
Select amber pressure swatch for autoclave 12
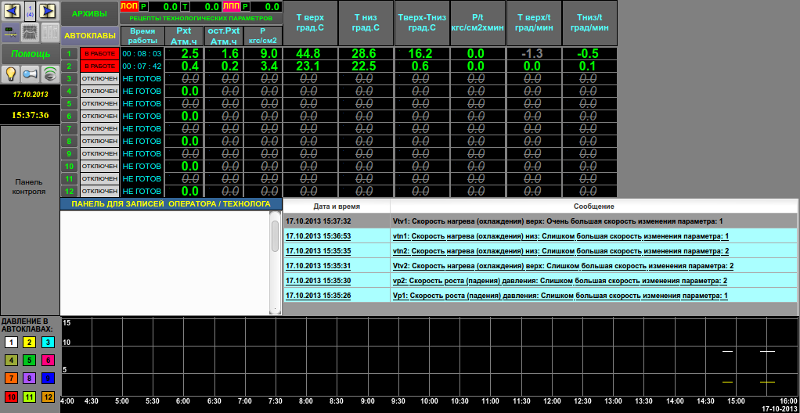tap(48, 397)
